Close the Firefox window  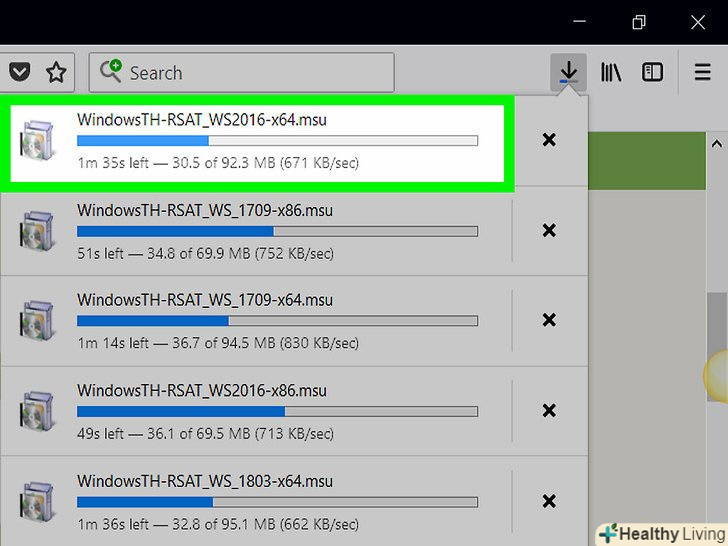coord(698,22)
